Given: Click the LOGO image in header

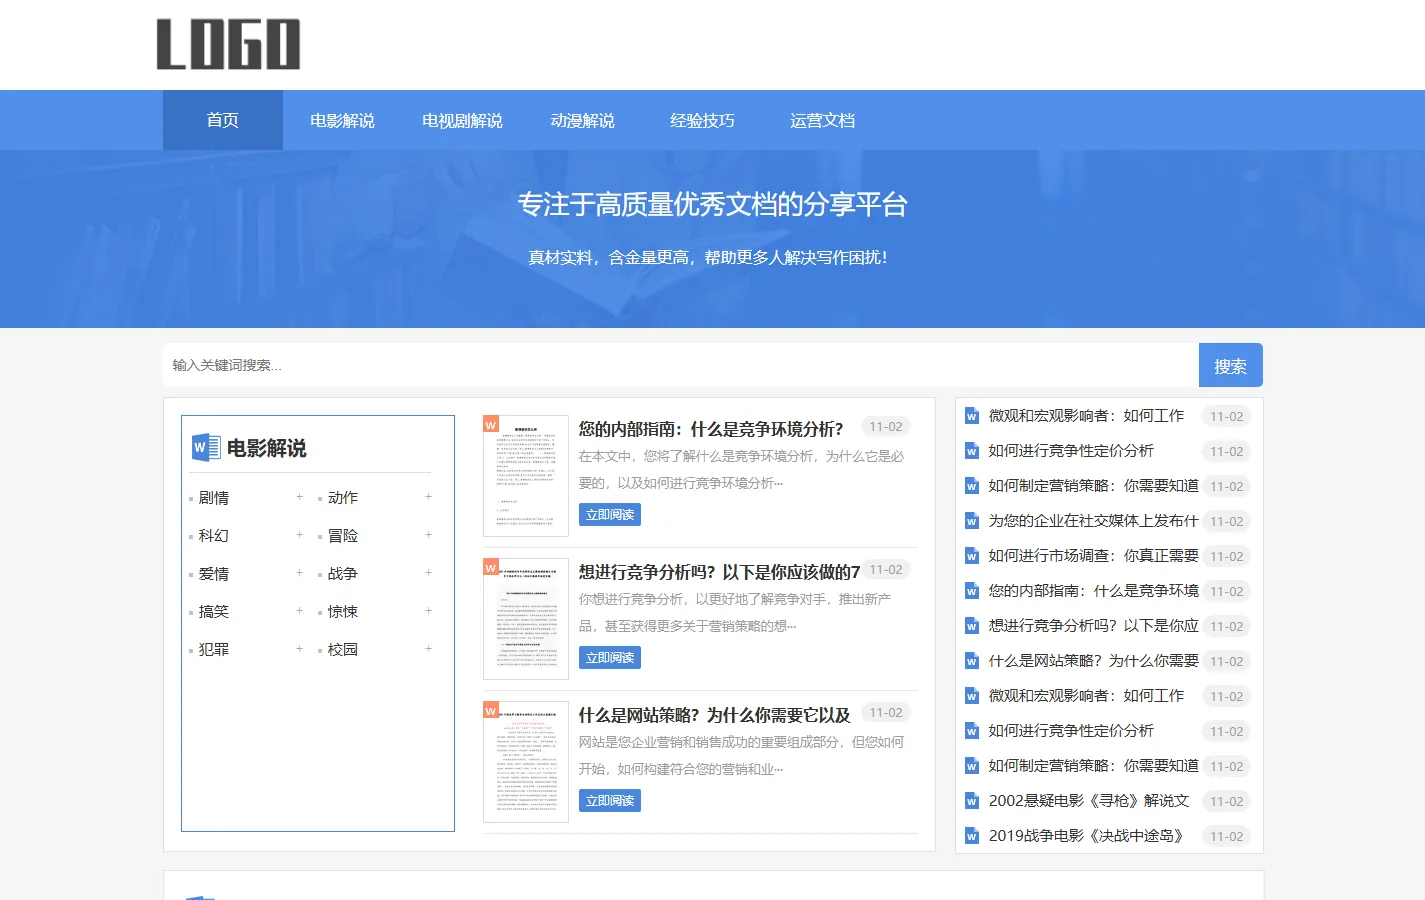Looking at the screenshot, I should 228,45.
